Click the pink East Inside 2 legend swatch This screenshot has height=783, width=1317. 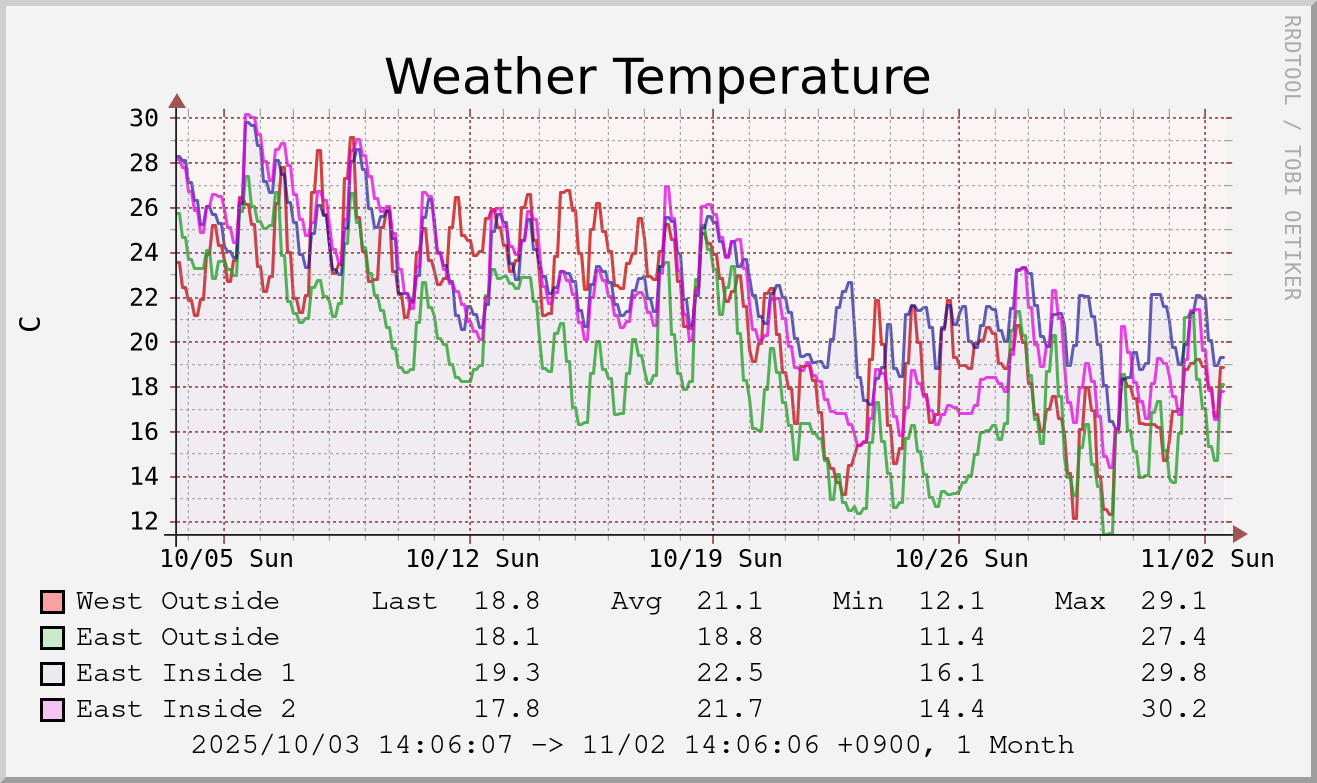click(53, 710)
